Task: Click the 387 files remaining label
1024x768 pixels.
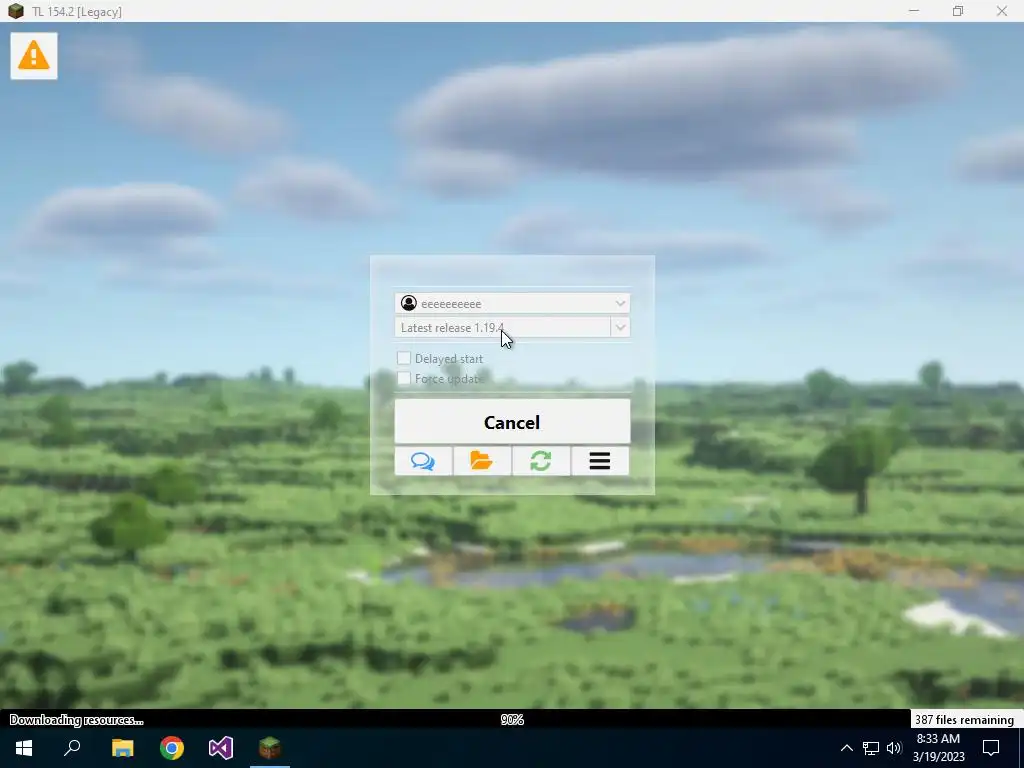Action: (x=964, y=720)
